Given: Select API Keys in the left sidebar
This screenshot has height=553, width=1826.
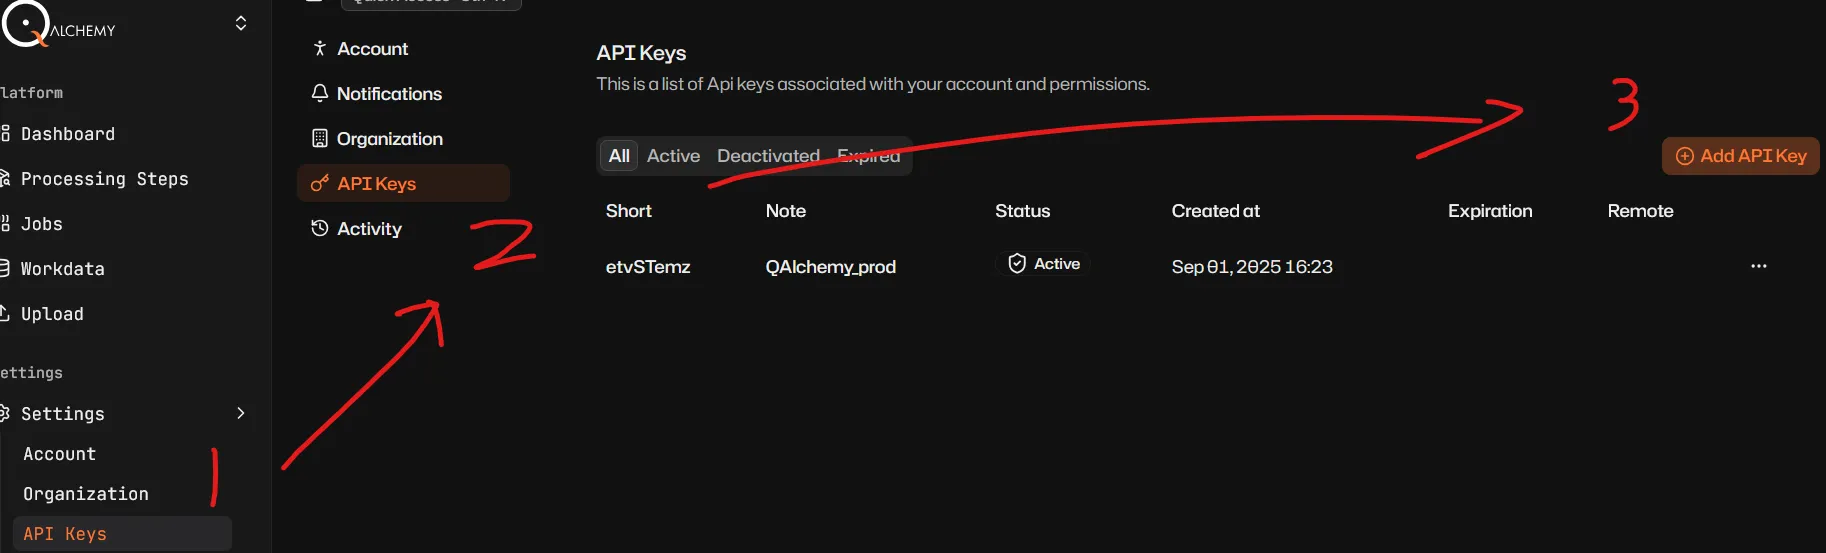Looking at the screenshot, I should pyautogui.click(x=122, y=534).
